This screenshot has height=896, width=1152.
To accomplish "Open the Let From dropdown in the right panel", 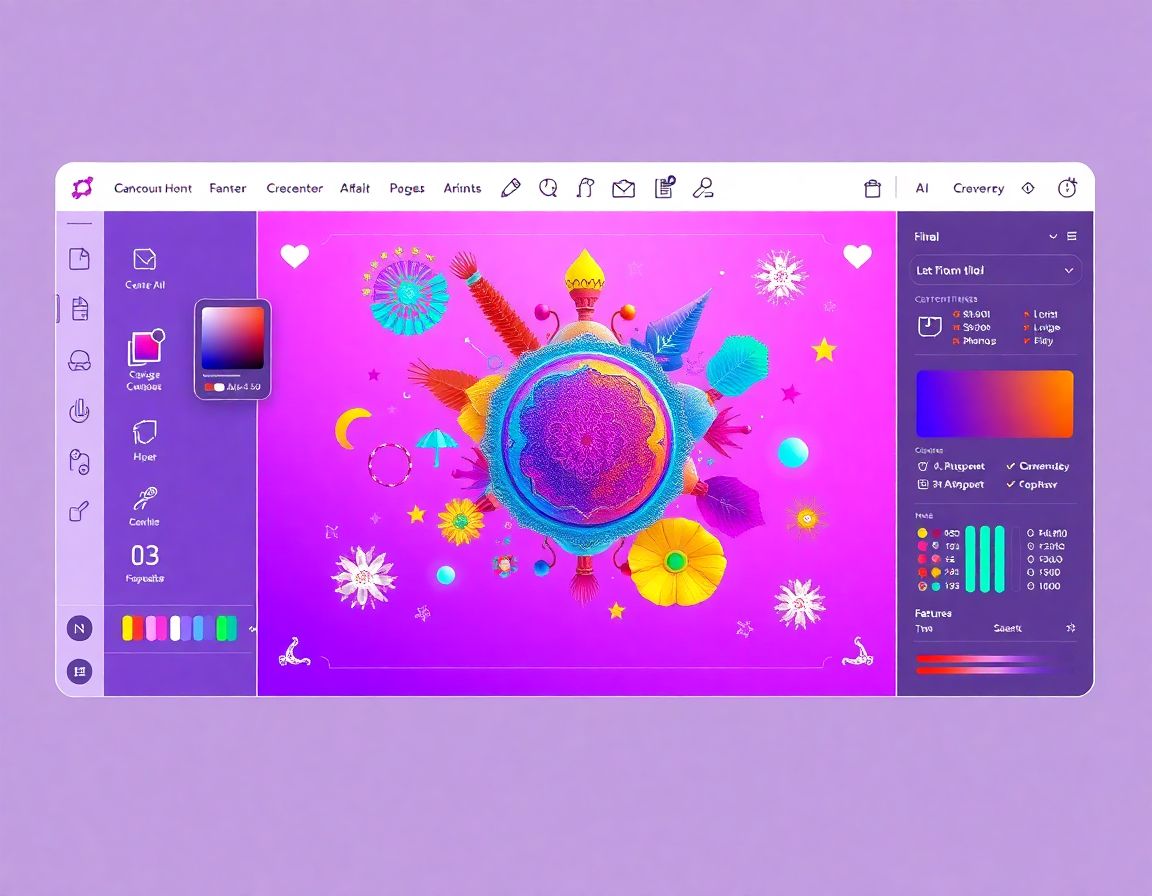I will pos(994,270).
